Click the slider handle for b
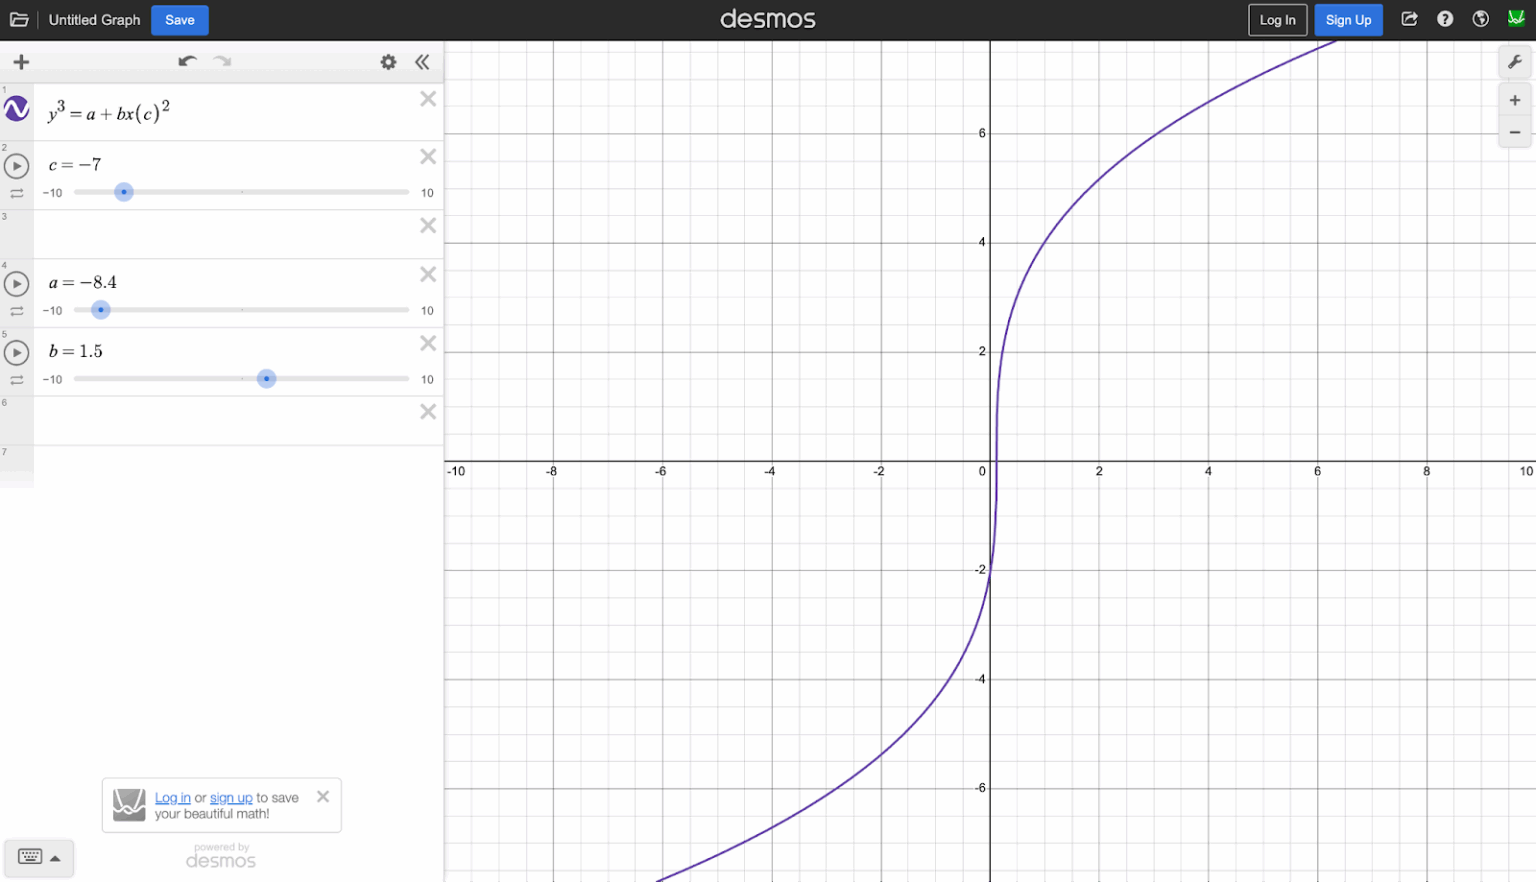 pos(266,379)
